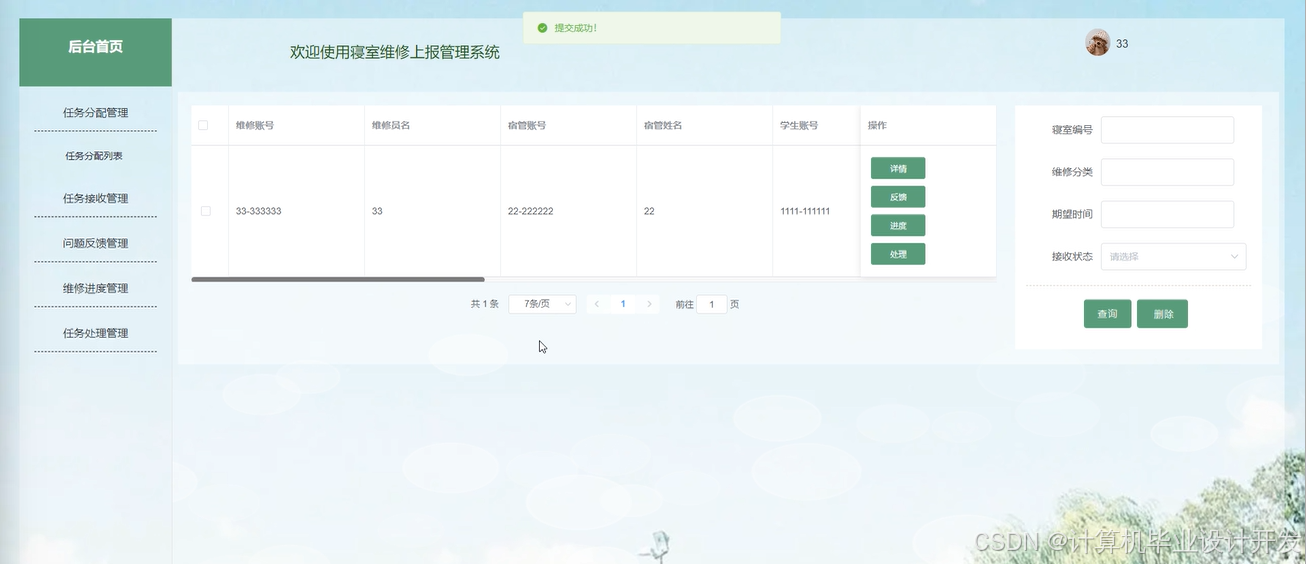
Task: Tick the checkbox for row 33-333333
Action: (206, 211)
